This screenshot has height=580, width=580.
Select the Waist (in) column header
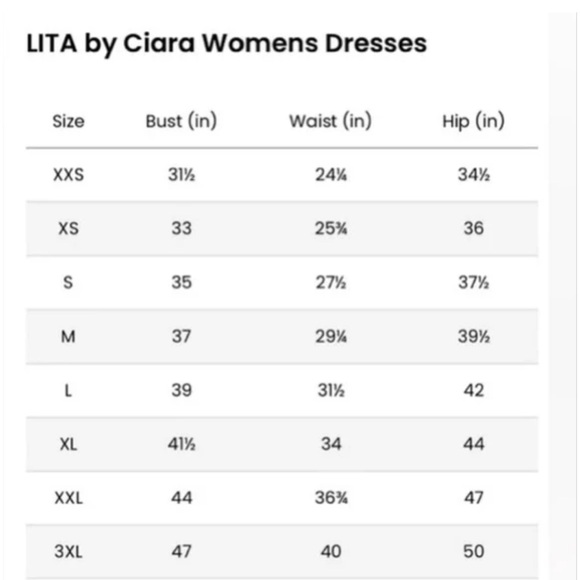[x=331, y=121]
